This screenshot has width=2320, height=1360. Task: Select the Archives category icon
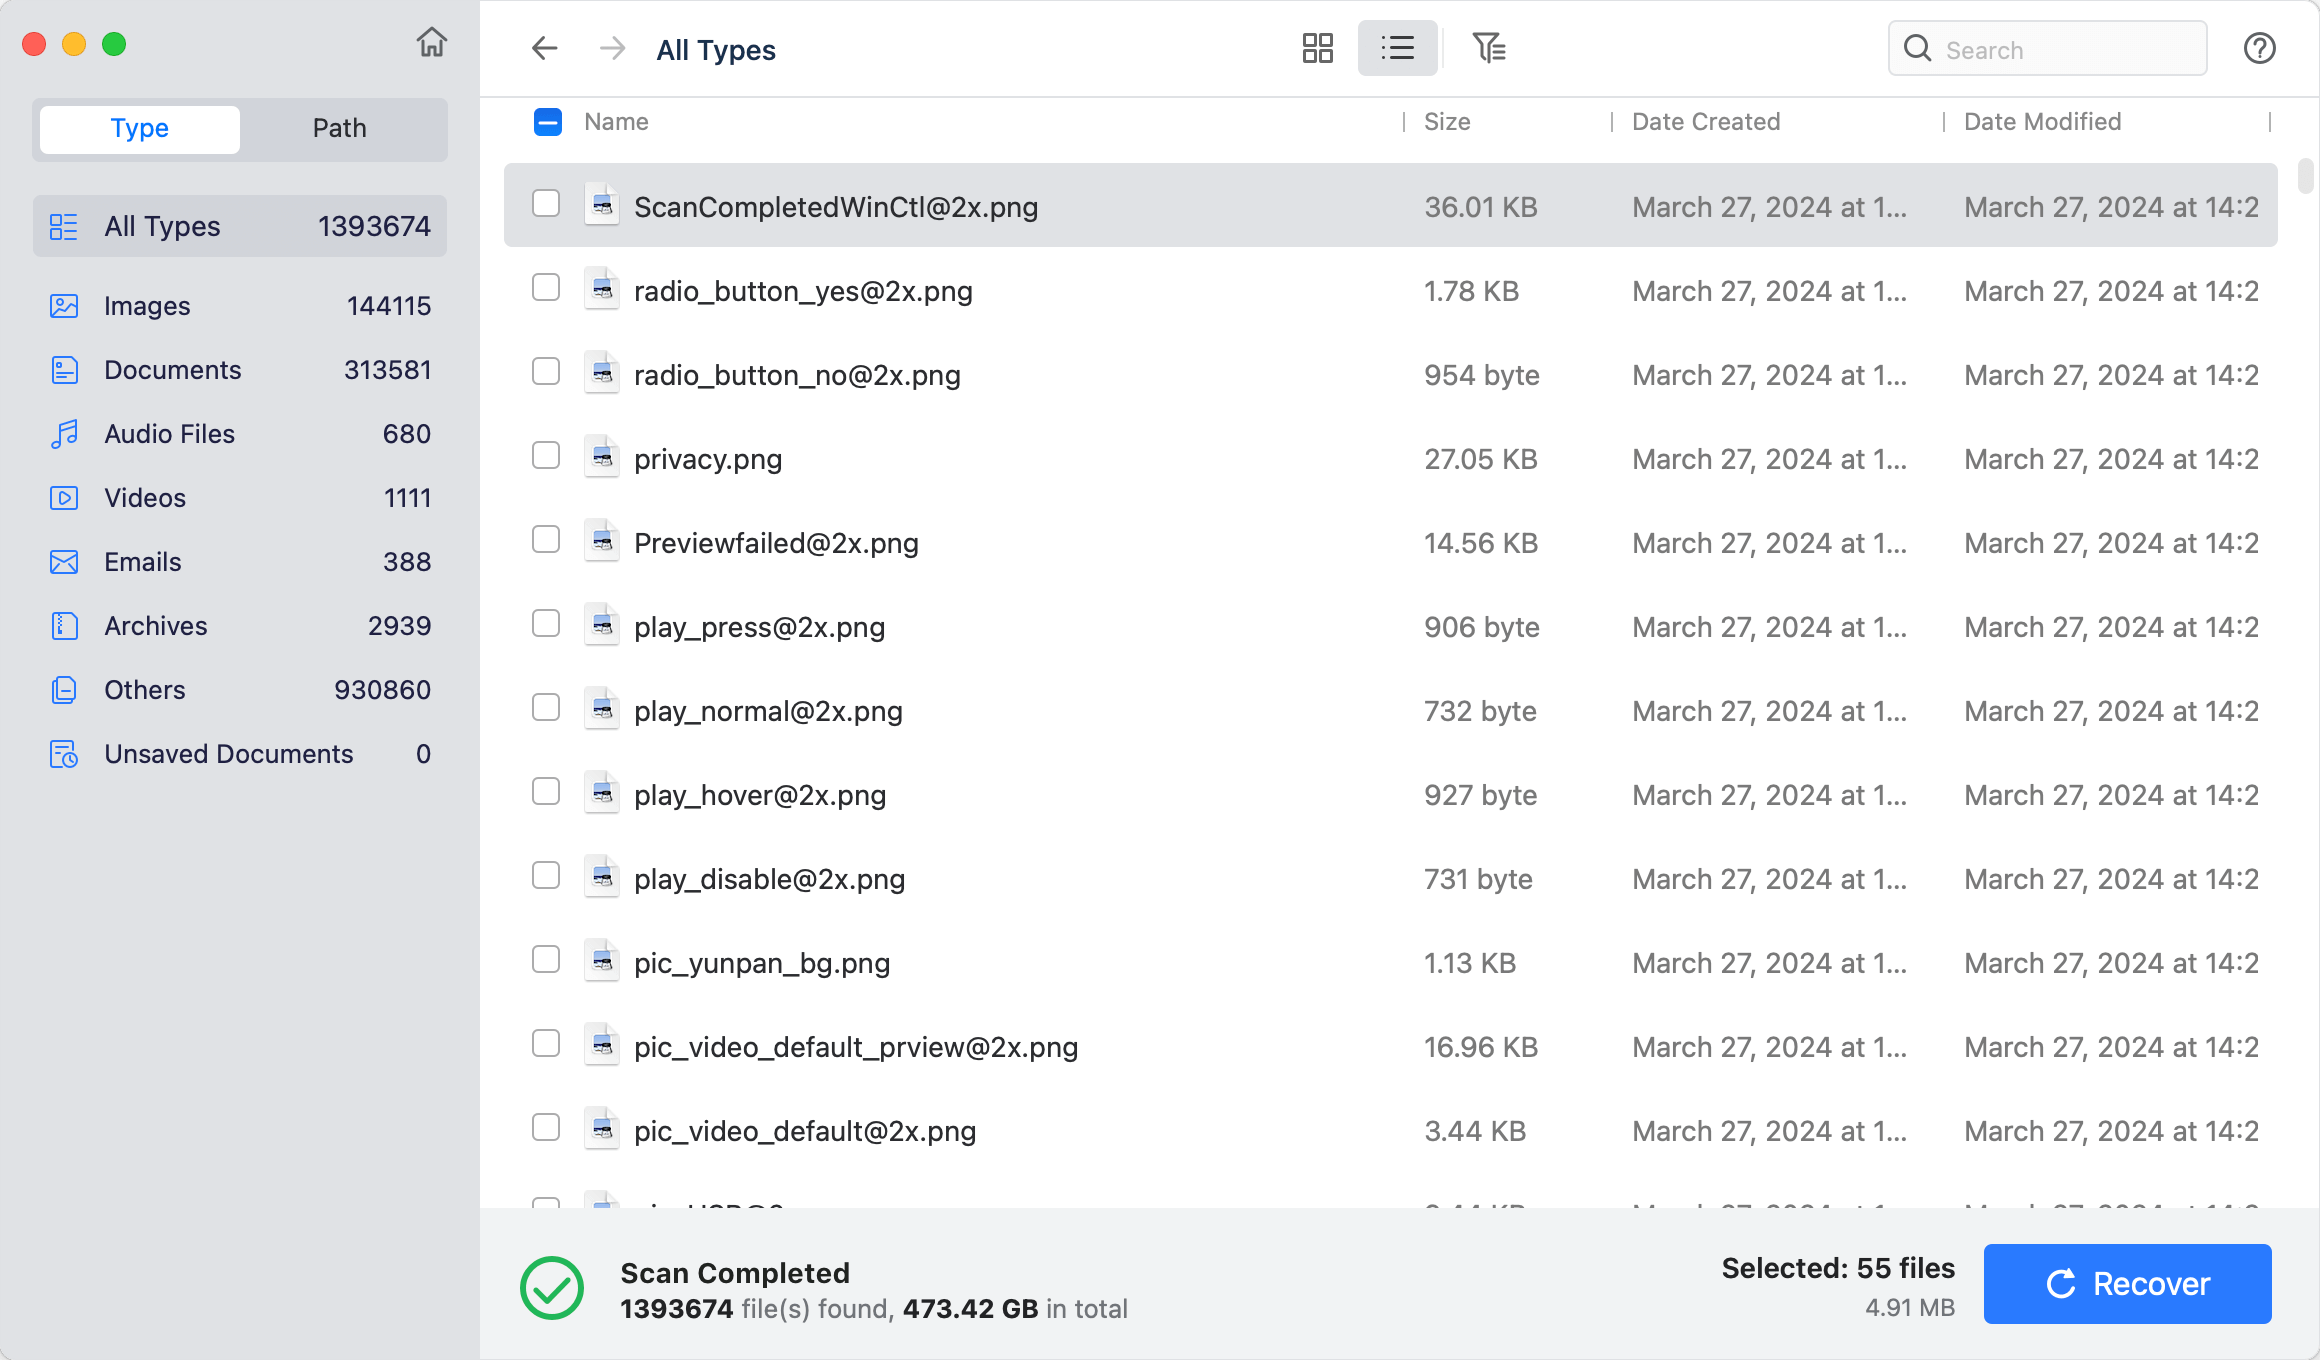(63, 626)
